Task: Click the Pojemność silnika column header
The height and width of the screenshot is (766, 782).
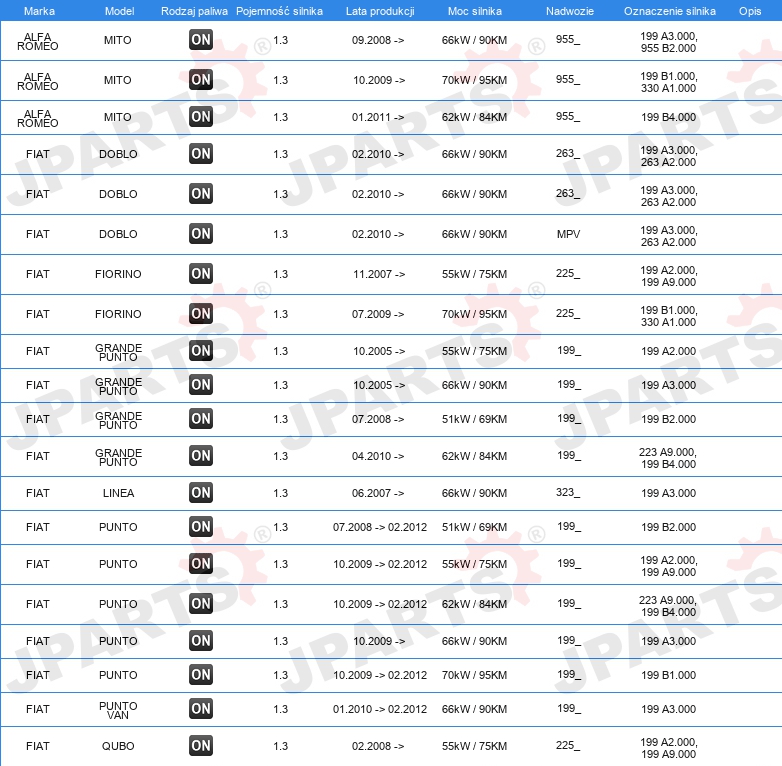Action: tap(279, 11)
